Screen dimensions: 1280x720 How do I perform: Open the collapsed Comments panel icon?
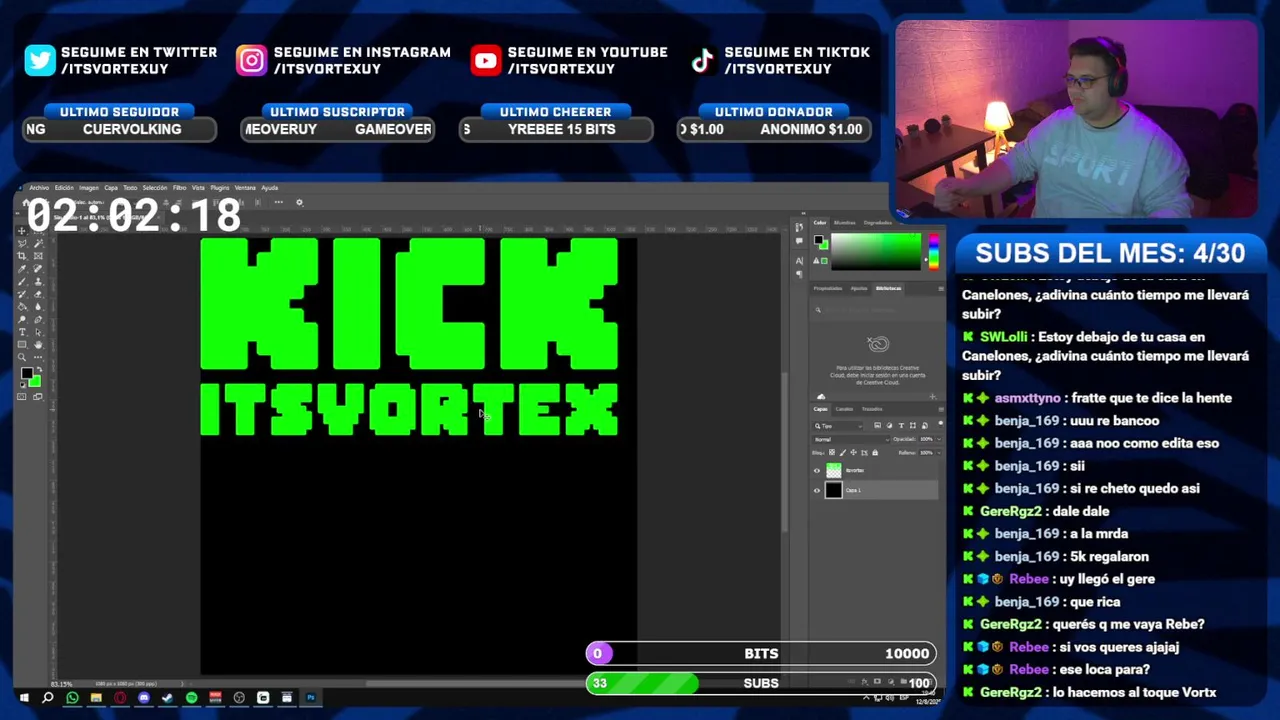pos(799,241)
